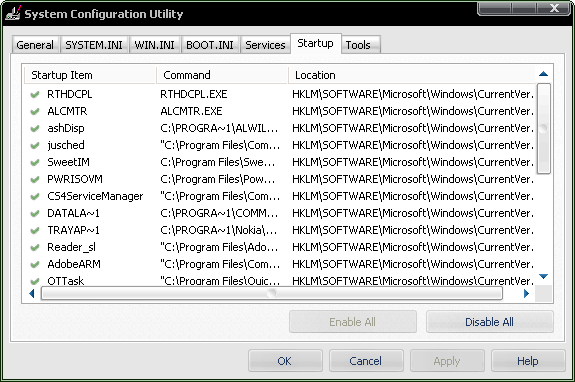Click the Disable All button

click(489, 322)
